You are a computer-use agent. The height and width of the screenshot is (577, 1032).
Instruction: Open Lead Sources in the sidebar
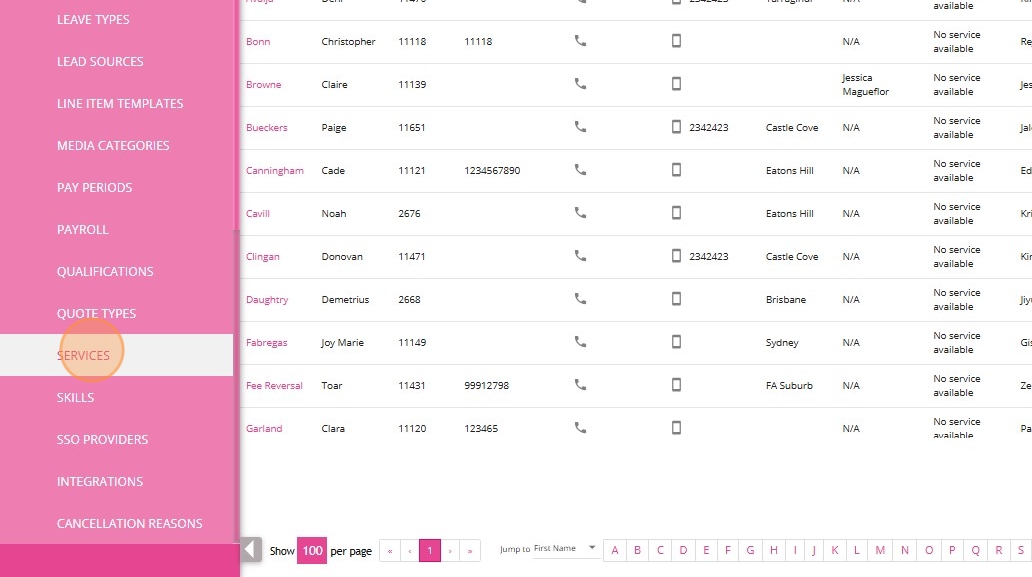pos(100,61)
